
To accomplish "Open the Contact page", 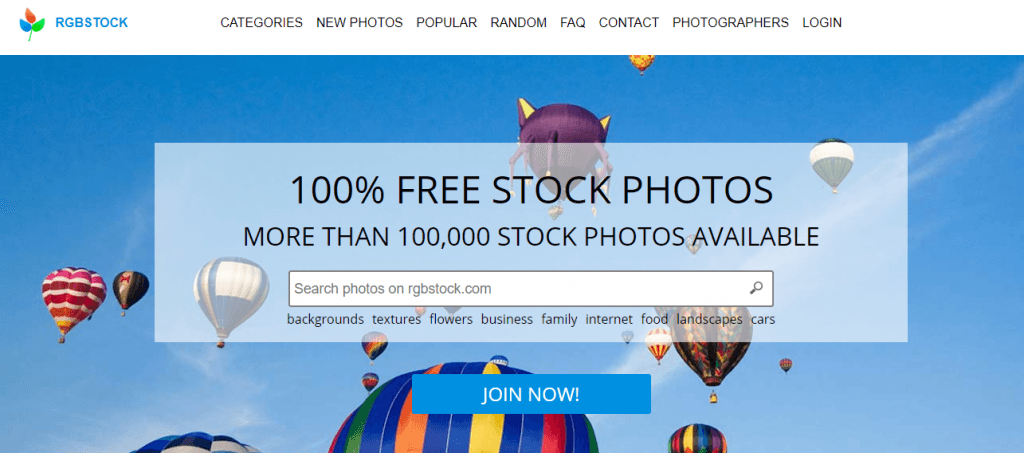I will [x=629, y=23].
